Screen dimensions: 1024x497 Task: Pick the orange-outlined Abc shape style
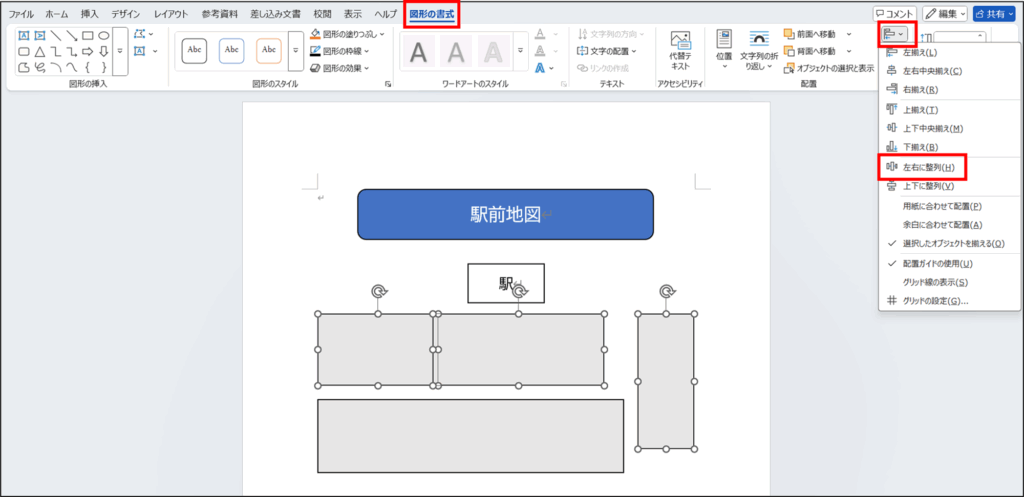[x=268, y=50]
